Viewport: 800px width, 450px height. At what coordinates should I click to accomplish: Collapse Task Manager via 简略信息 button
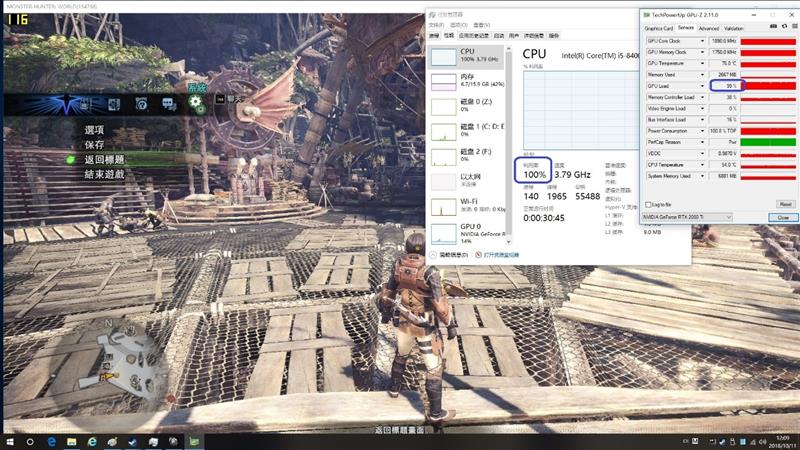click(x=449, y=255)
